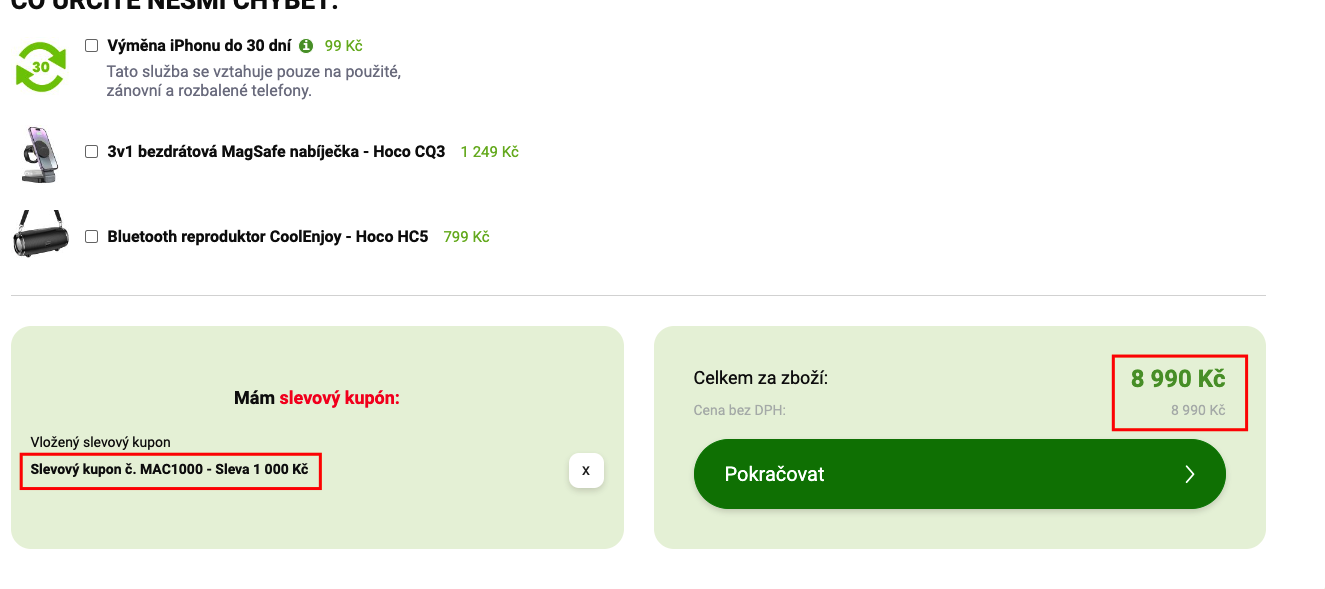Tick the Hoco CQ3 MagSafe nabíječka checkbox
The image size is (1325, 589).
click(92, 152)
